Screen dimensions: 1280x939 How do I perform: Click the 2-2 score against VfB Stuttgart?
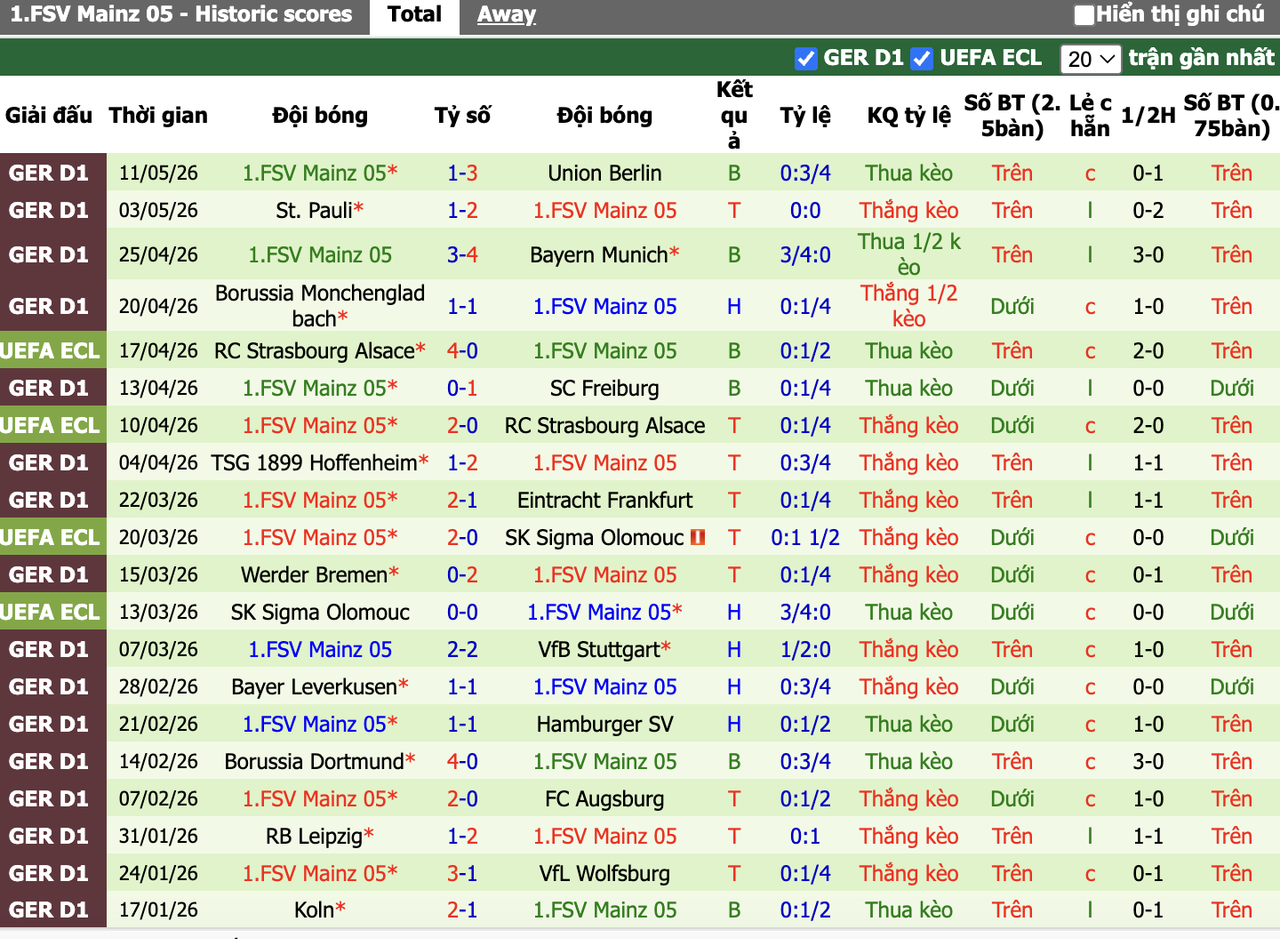click(x=462, y=650)
